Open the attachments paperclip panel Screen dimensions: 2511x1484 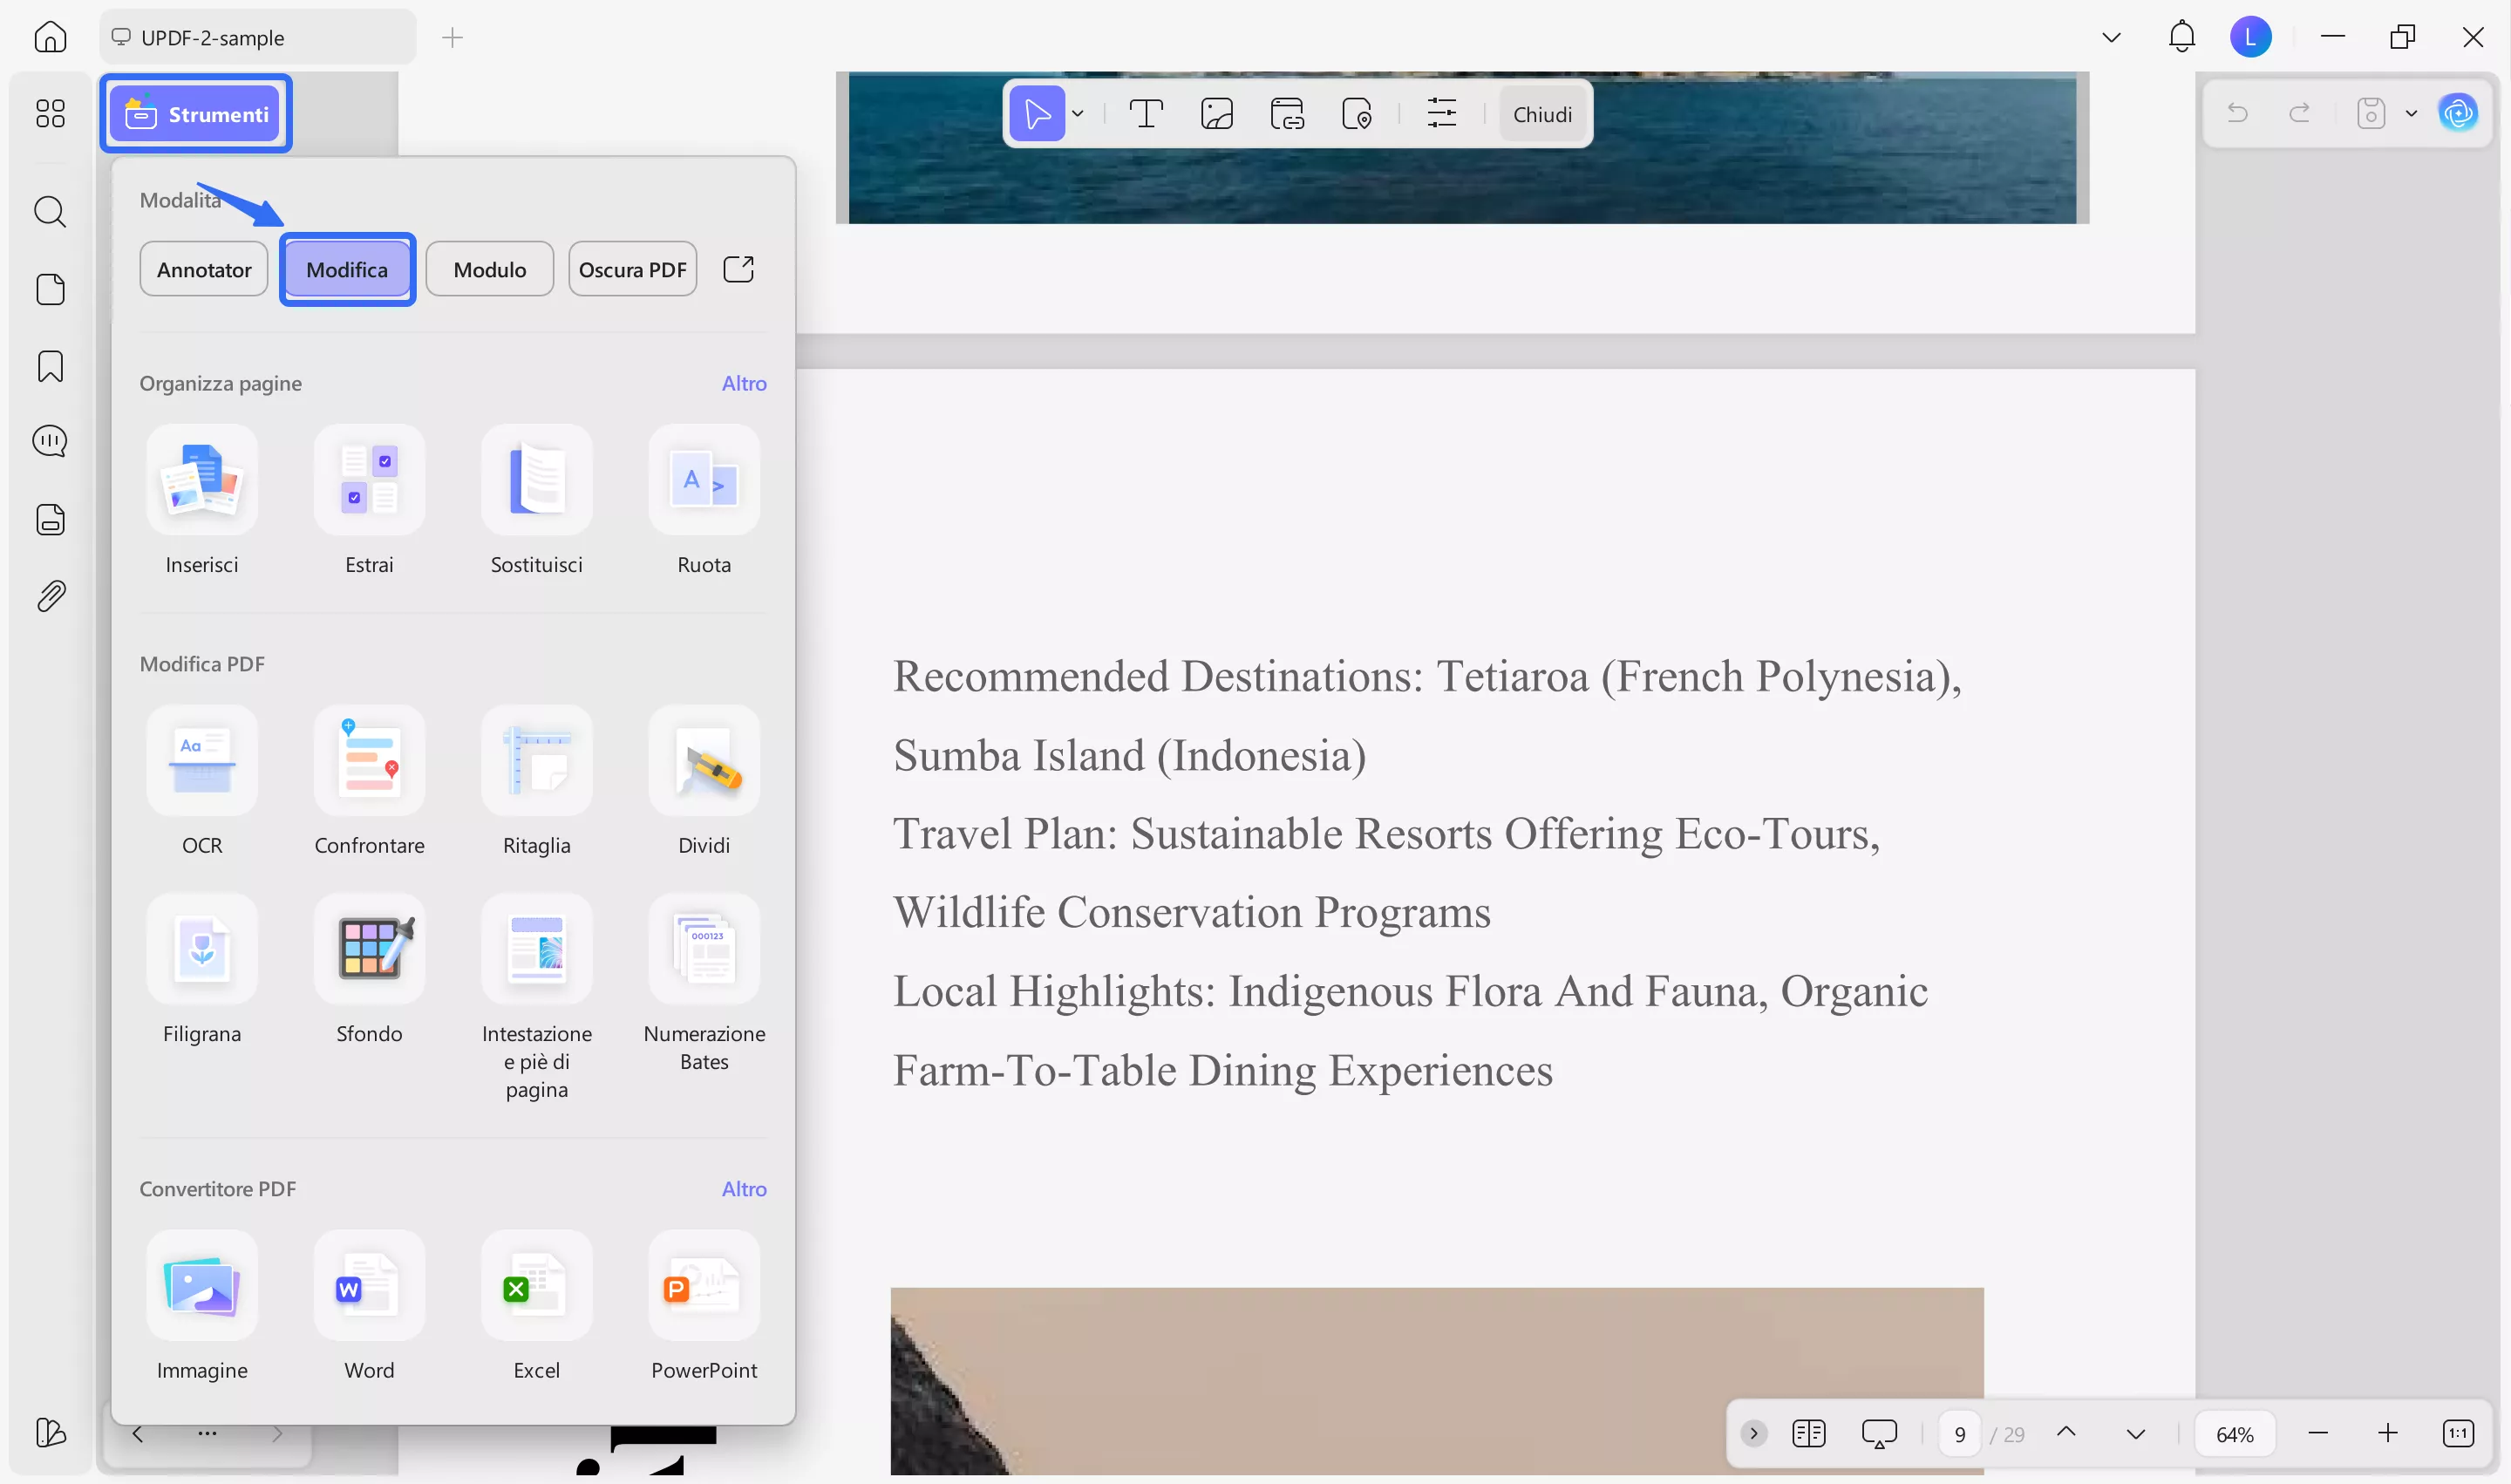click(x=50, y=596)
